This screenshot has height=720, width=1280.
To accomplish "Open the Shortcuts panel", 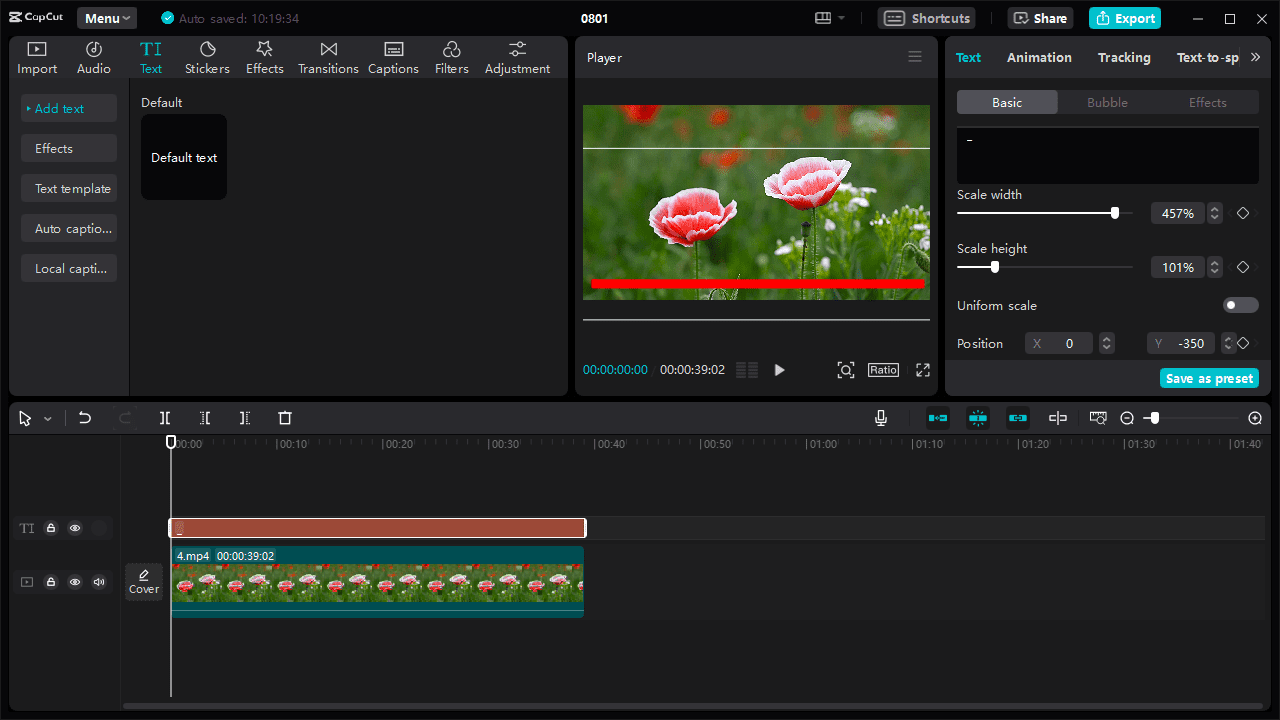I will point(927,18).
